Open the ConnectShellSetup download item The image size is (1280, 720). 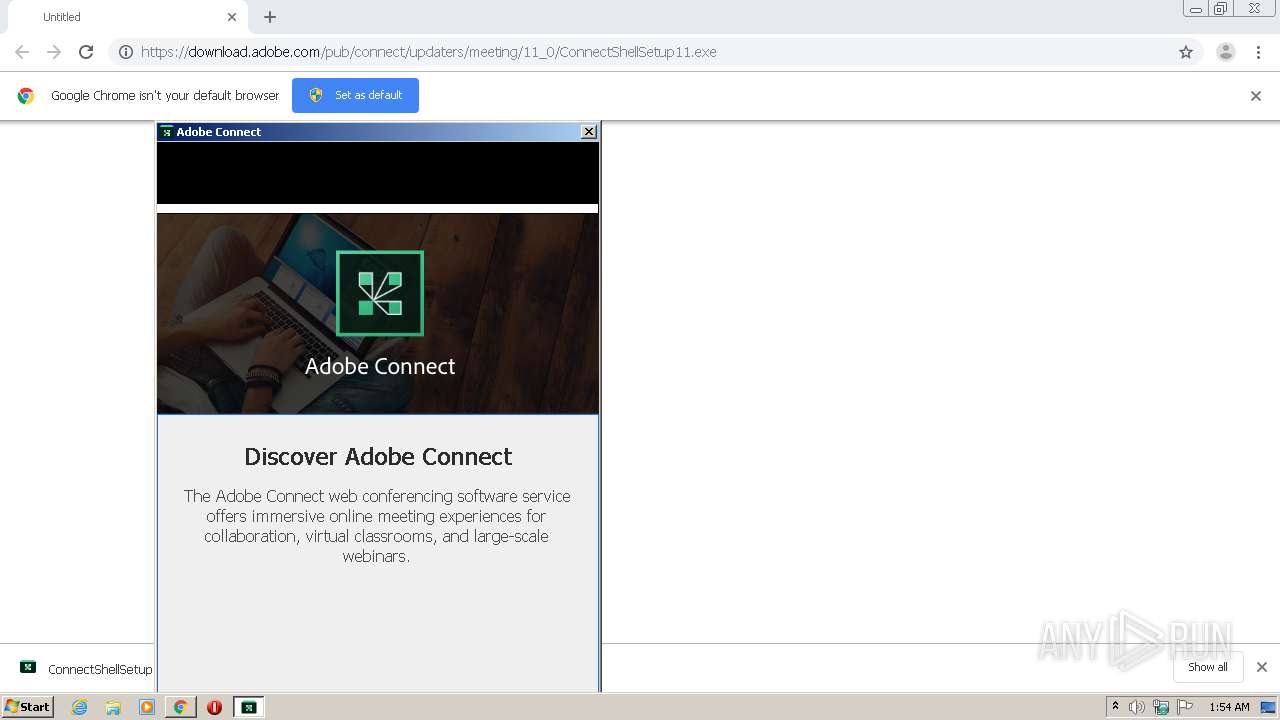(86, 669)
